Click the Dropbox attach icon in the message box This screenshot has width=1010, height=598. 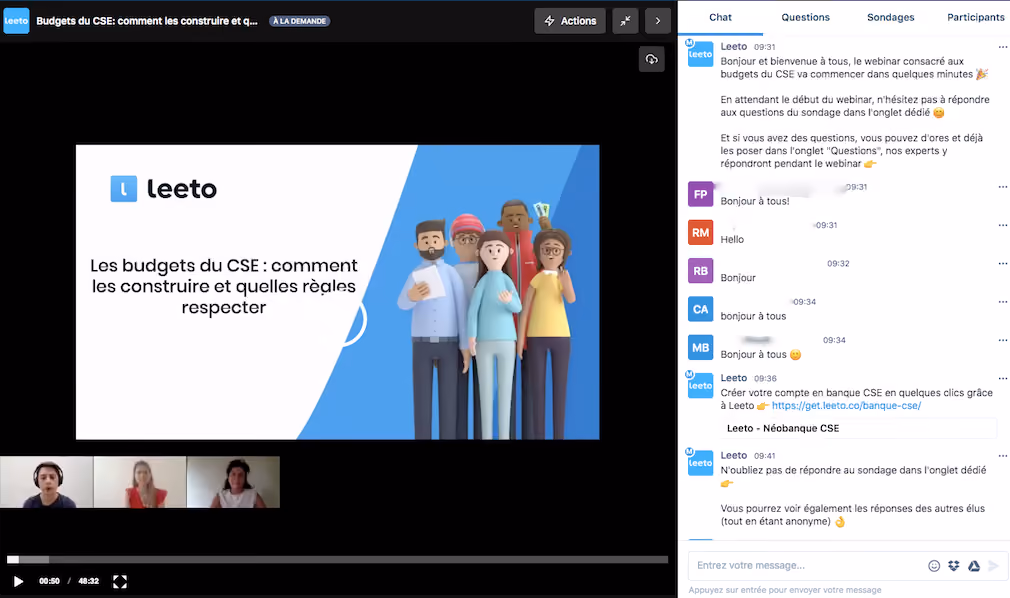coord(953,566)
